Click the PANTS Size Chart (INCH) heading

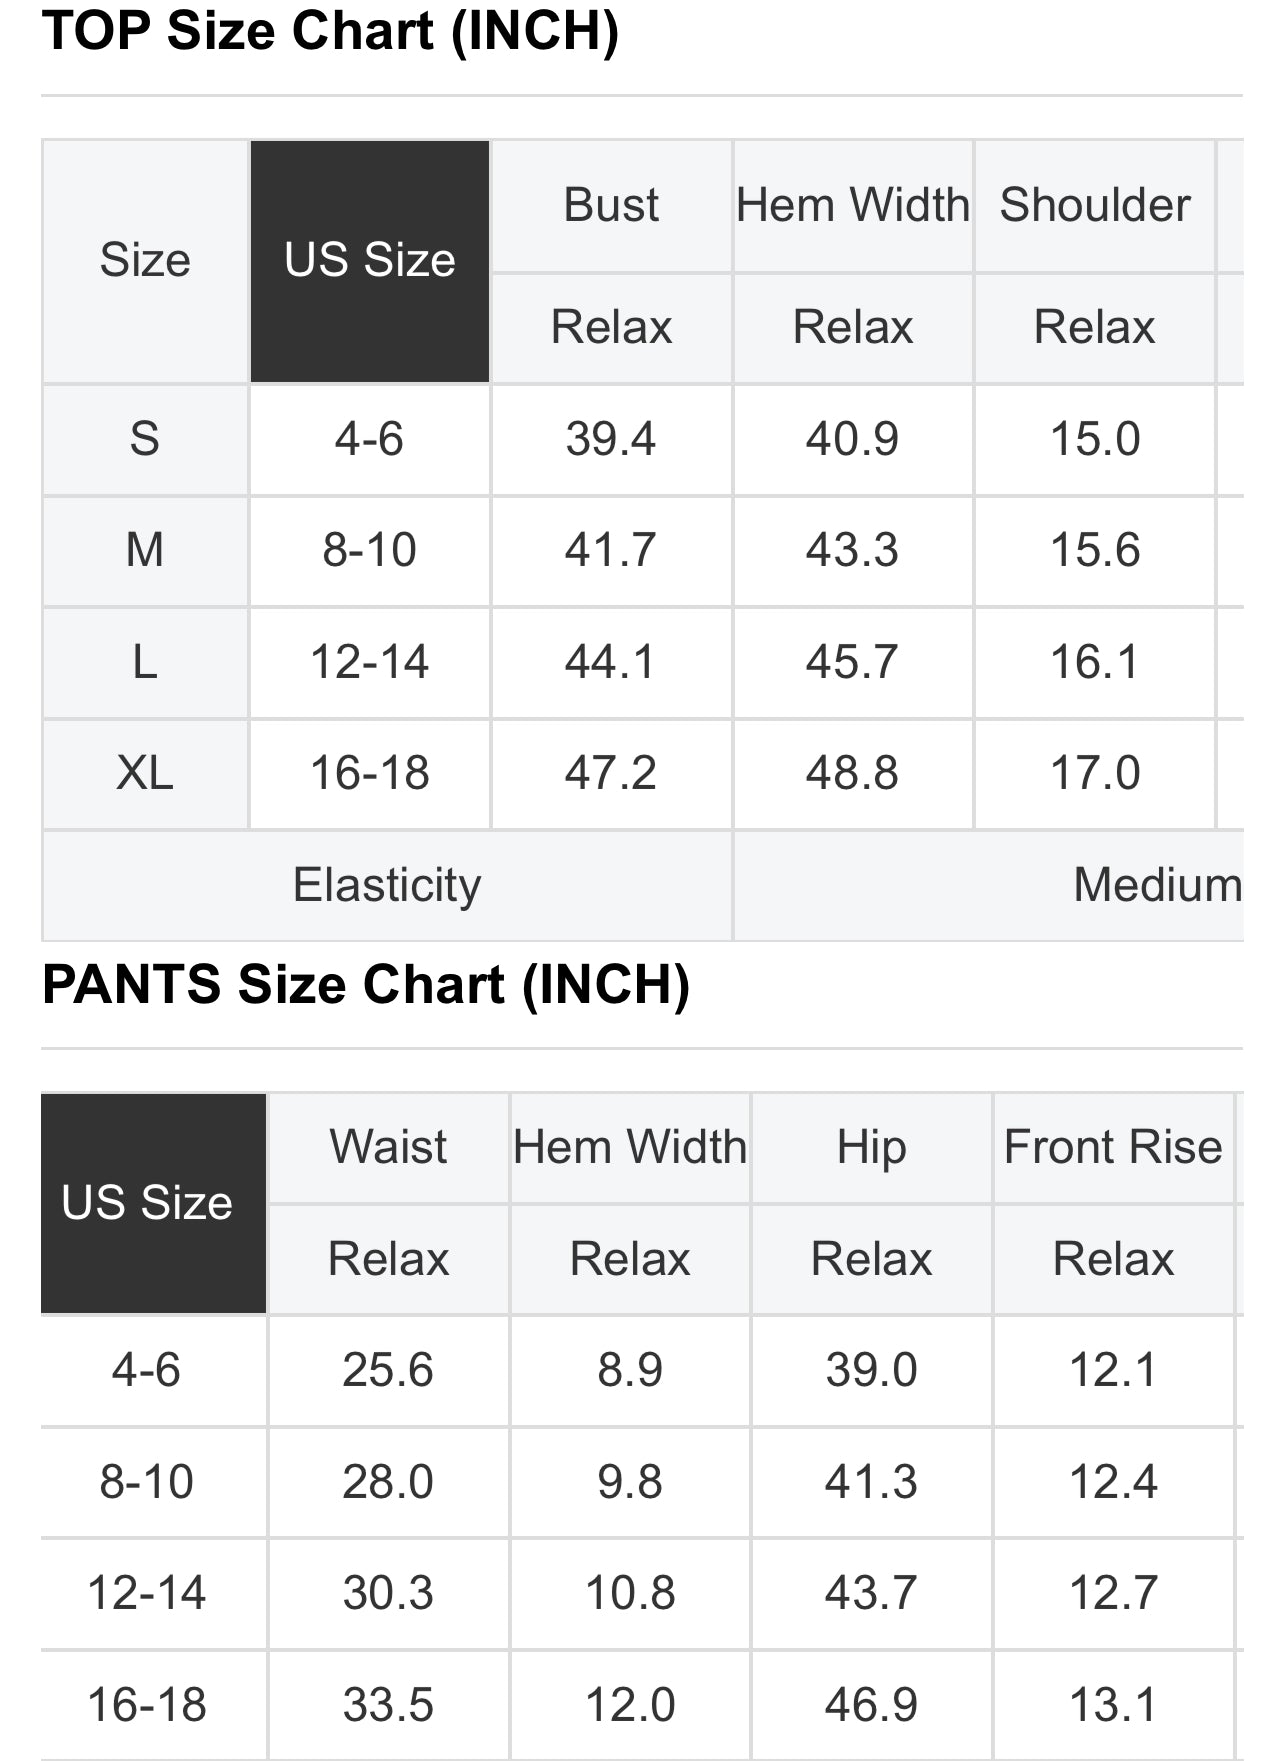click(x=366, y=985)
